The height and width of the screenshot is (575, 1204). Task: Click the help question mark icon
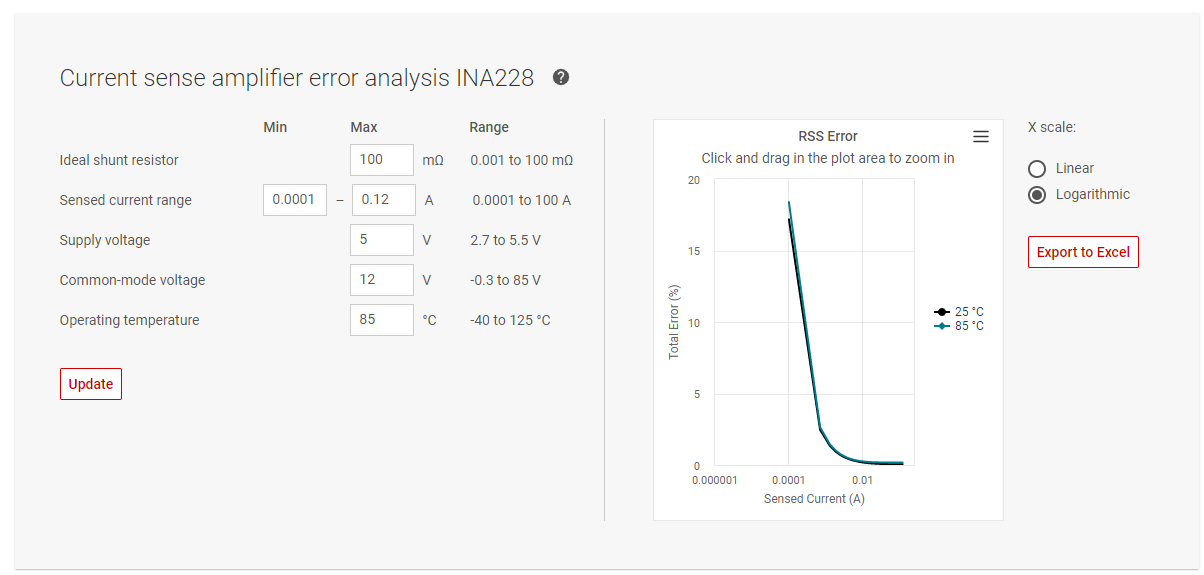click(561, 78)
